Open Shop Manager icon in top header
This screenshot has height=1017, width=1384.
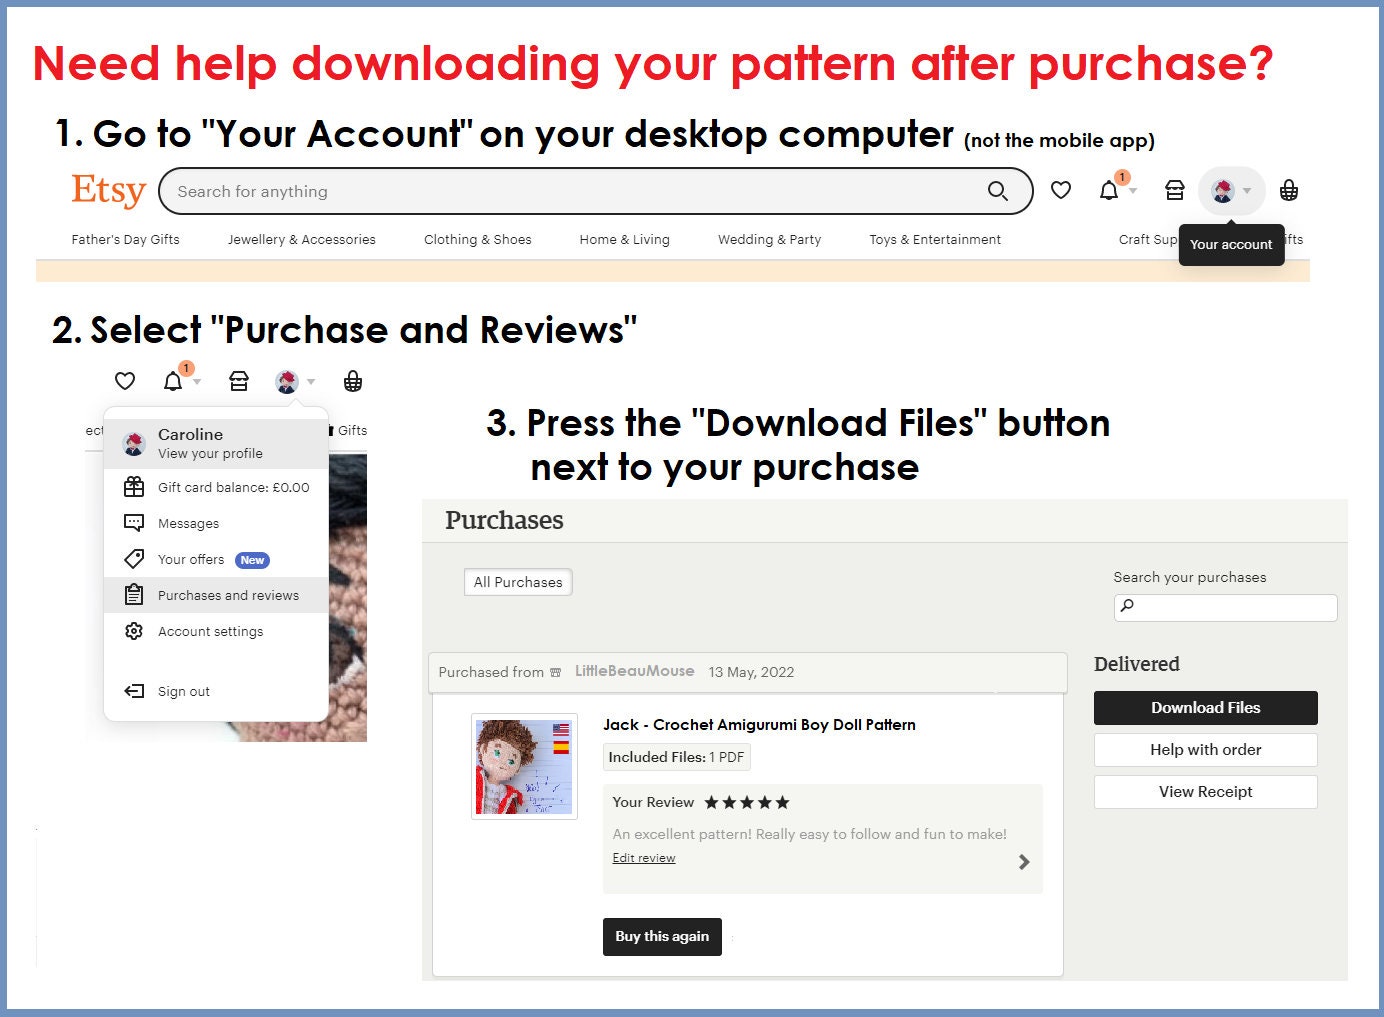click(x=1175, y=190)
